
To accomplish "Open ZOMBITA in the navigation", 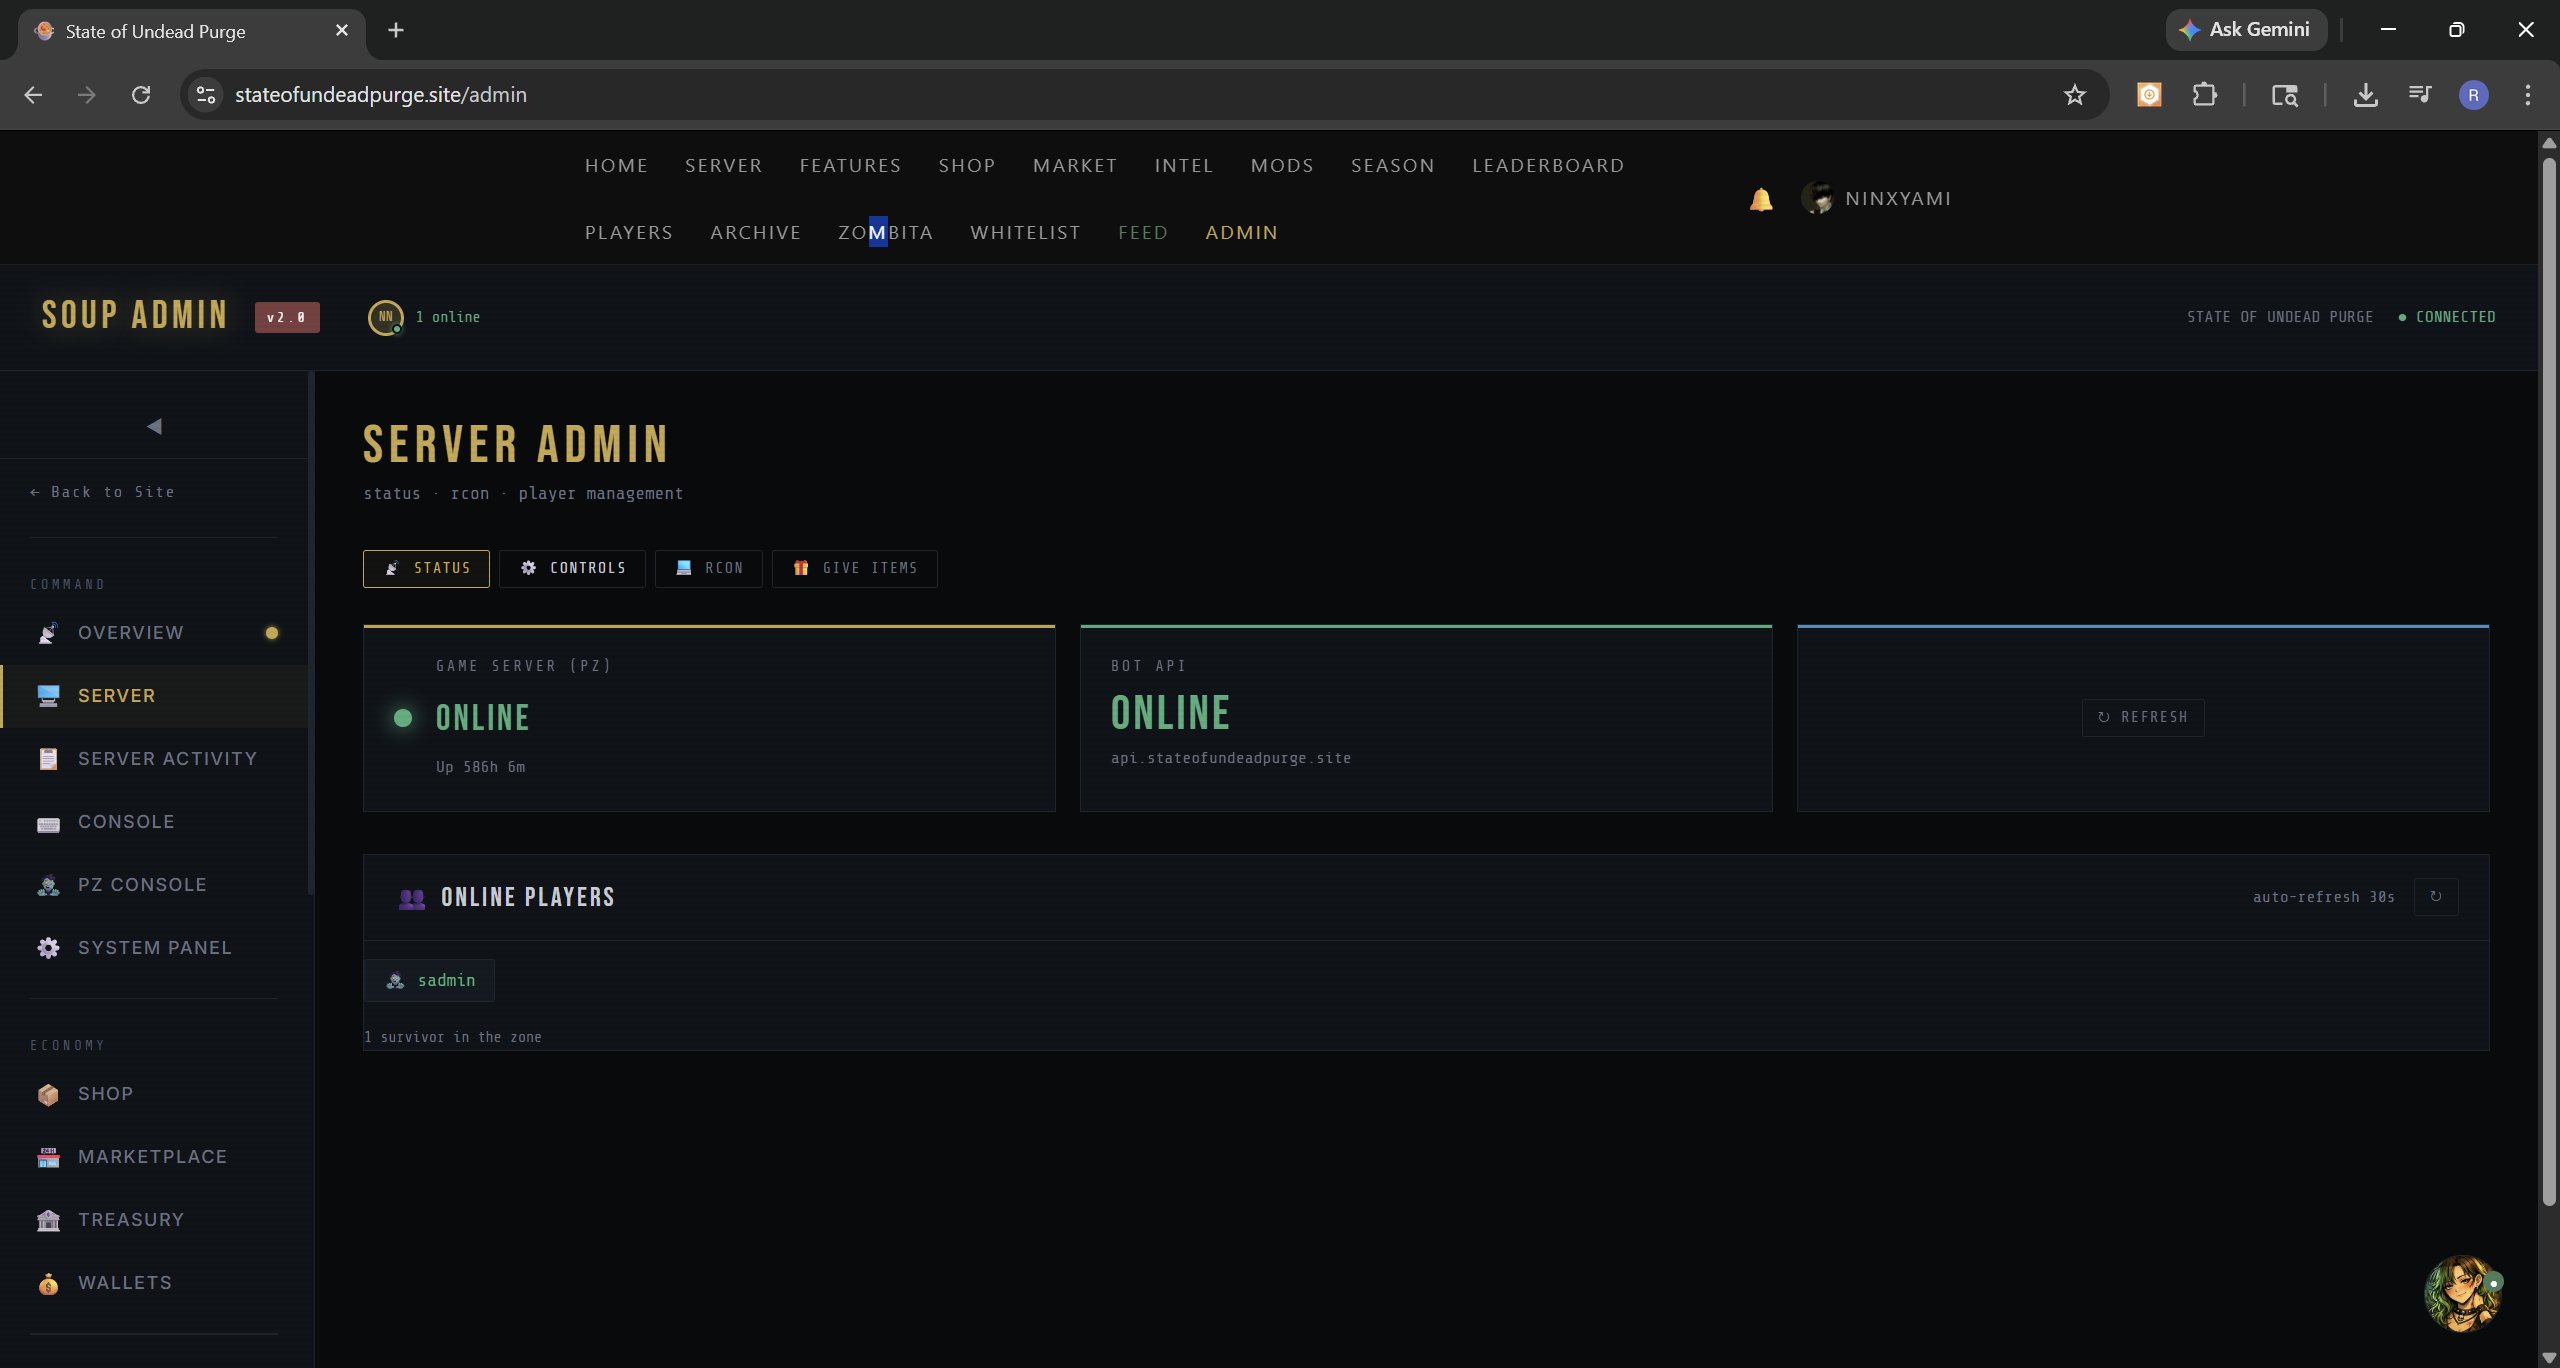I will click(886, 233).
